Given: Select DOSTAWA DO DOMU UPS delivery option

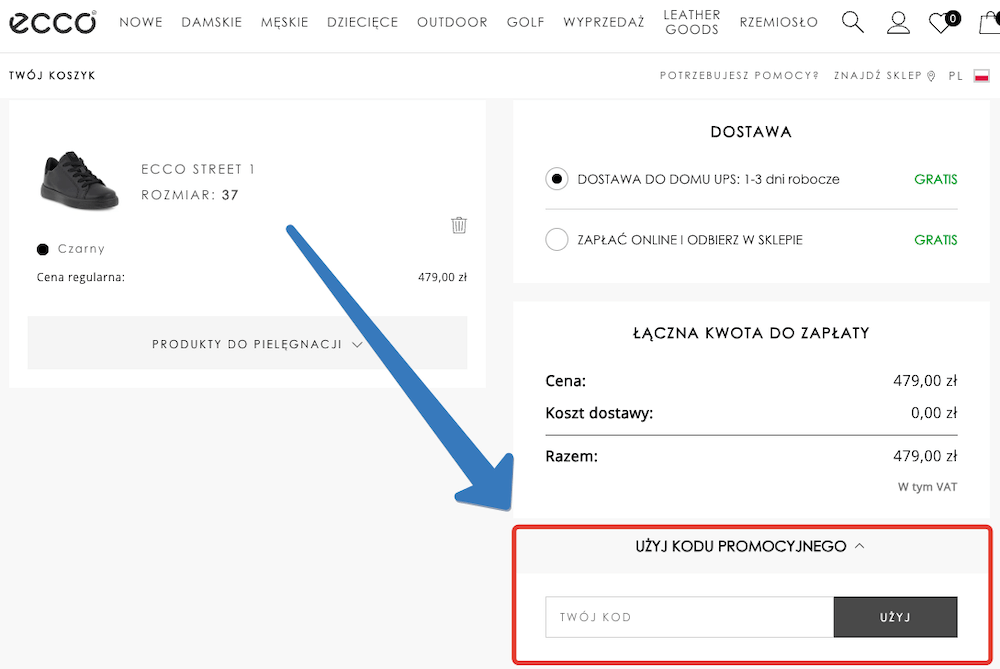Looking at the screenshot, I should pyautogui.click(x=556, y=179).
